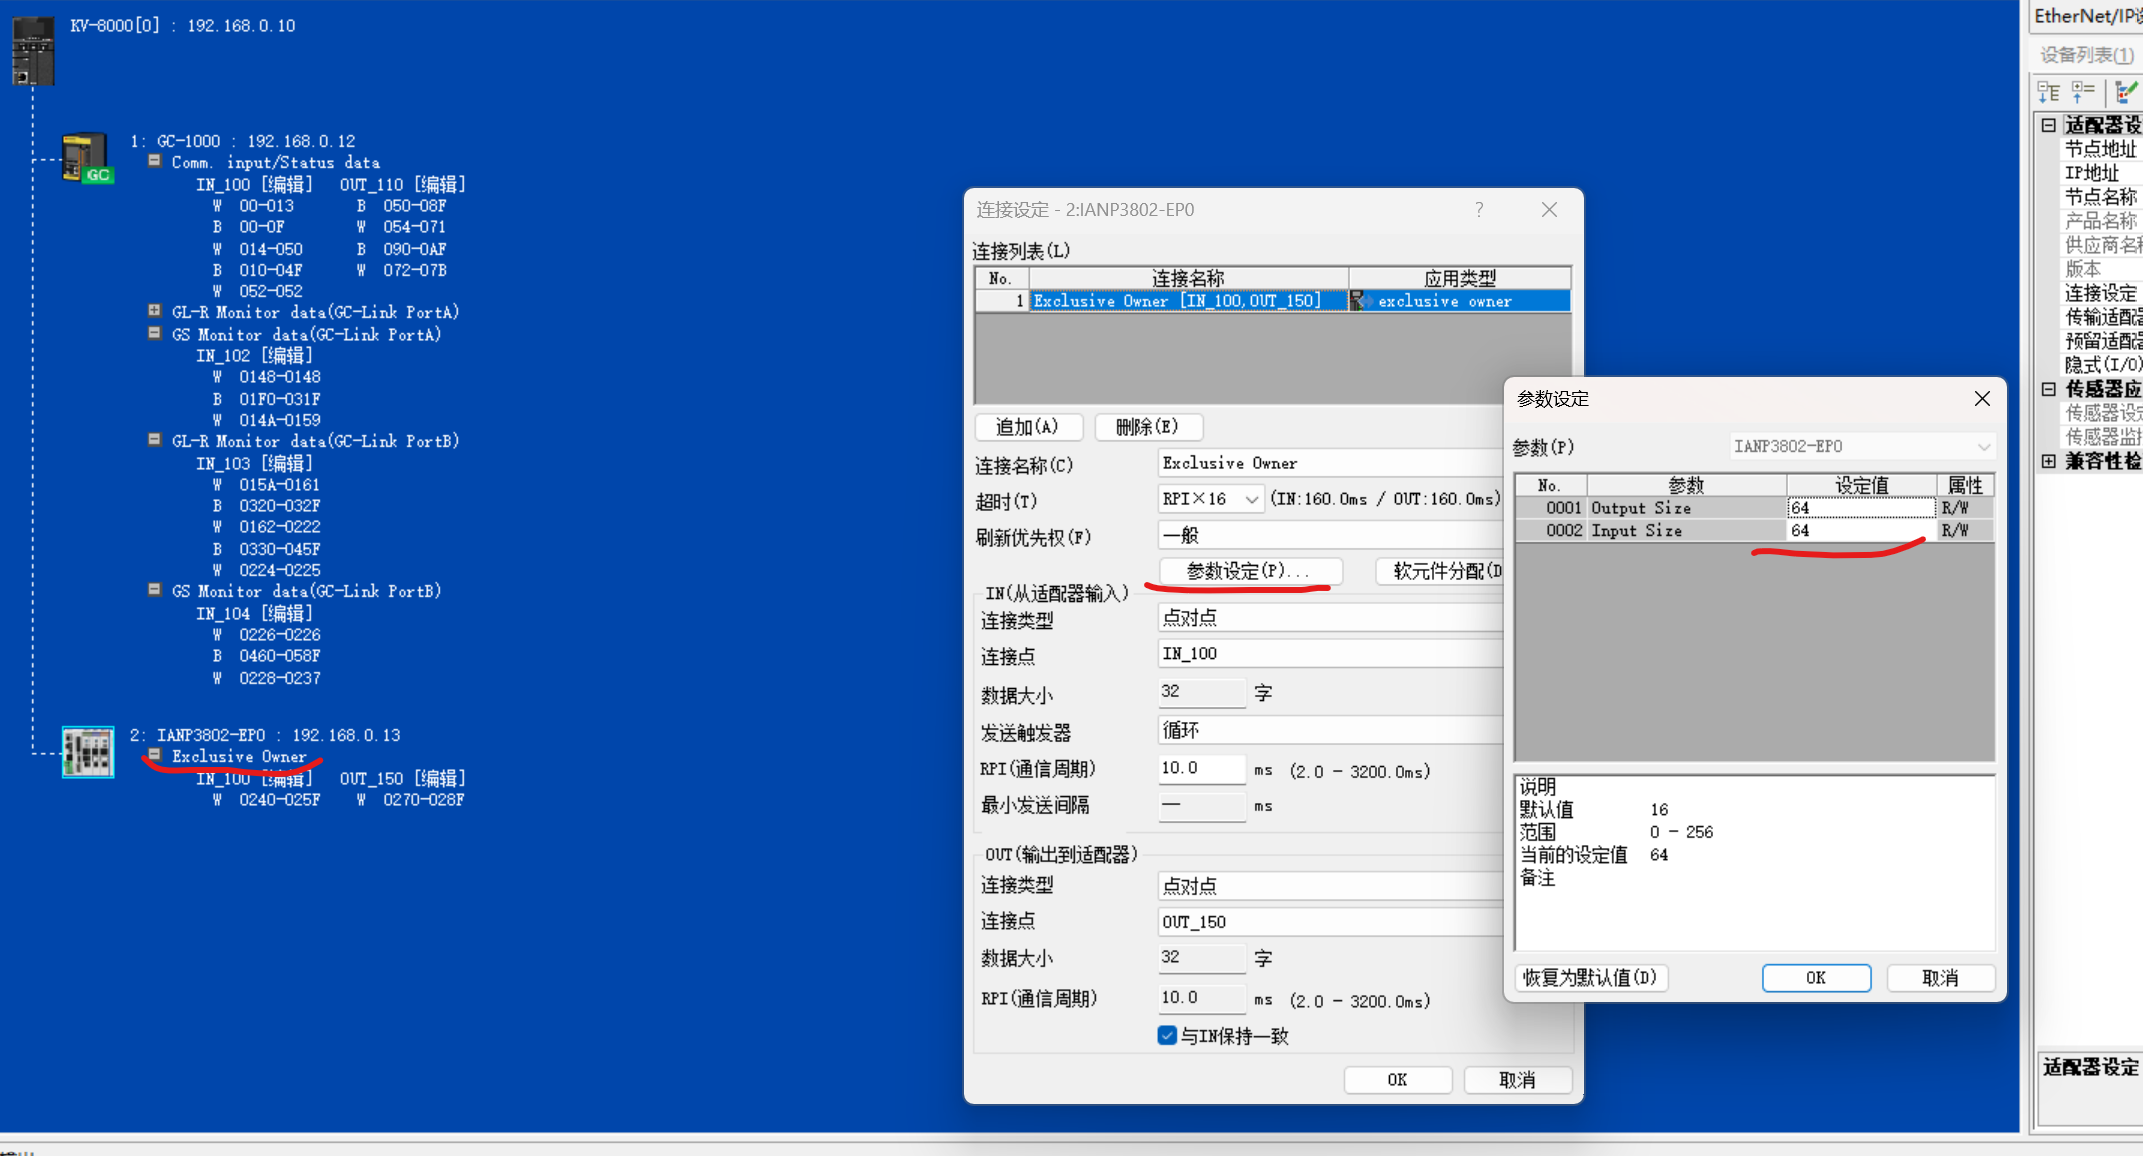
Task: Open the 设备列表(1) tab
Action: click(x=2085, y=54)
